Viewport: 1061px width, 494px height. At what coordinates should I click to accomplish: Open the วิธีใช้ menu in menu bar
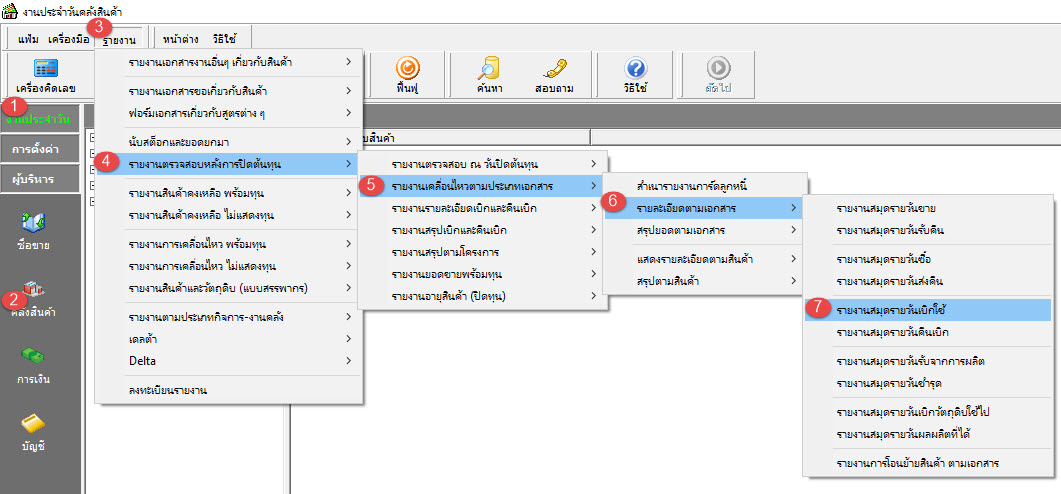224,39
